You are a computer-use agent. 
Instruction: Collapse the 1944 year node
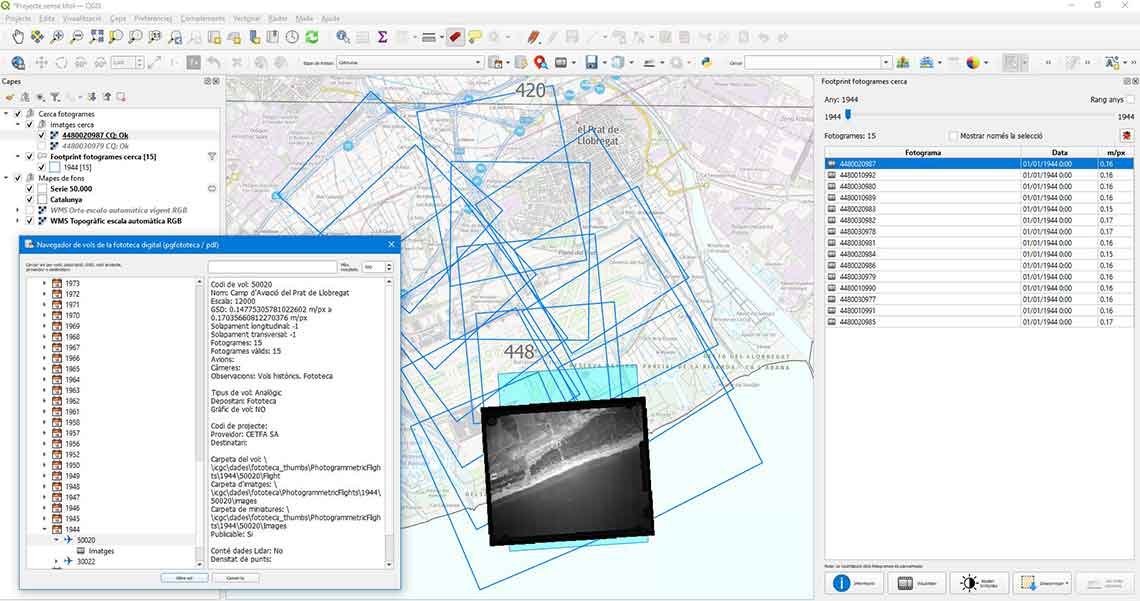click(44, 529)
